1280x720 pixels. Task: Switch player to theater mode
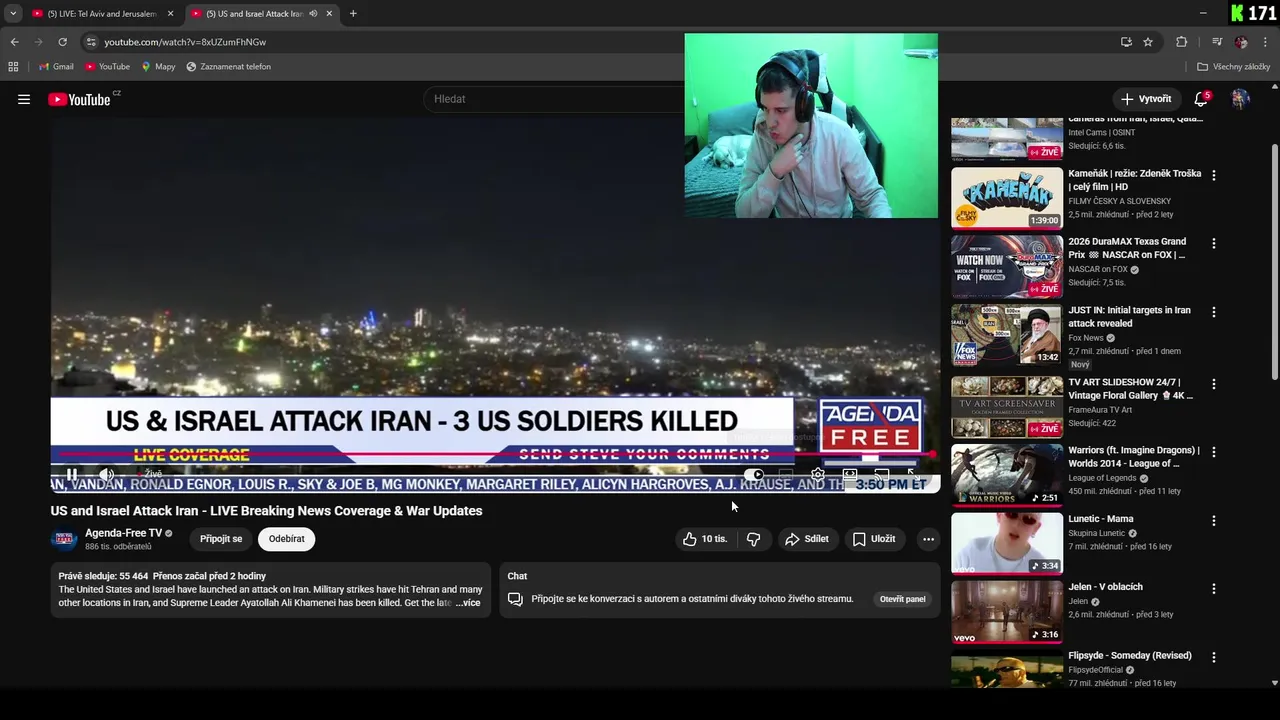pos(850,475)
